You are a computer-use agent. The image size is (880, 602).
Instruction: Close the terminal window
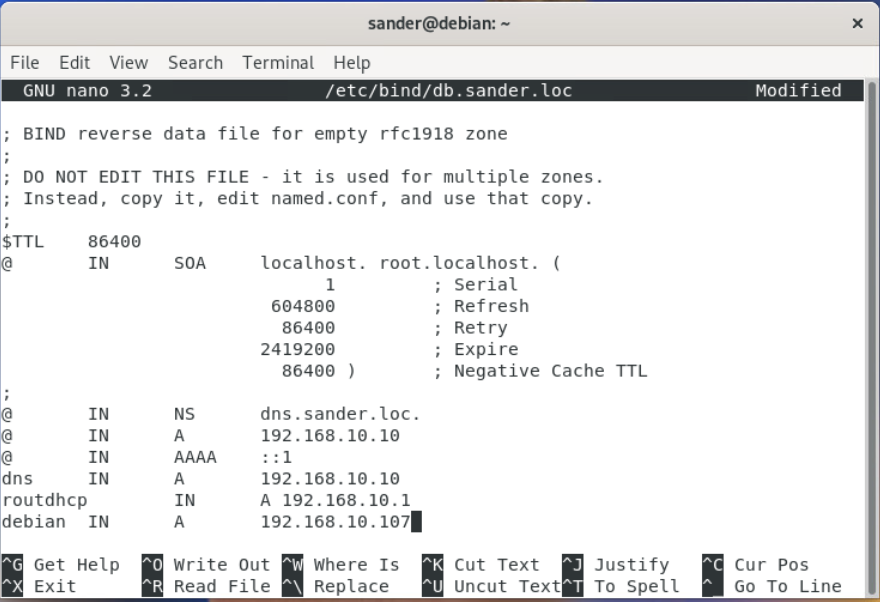click(857, 23)
